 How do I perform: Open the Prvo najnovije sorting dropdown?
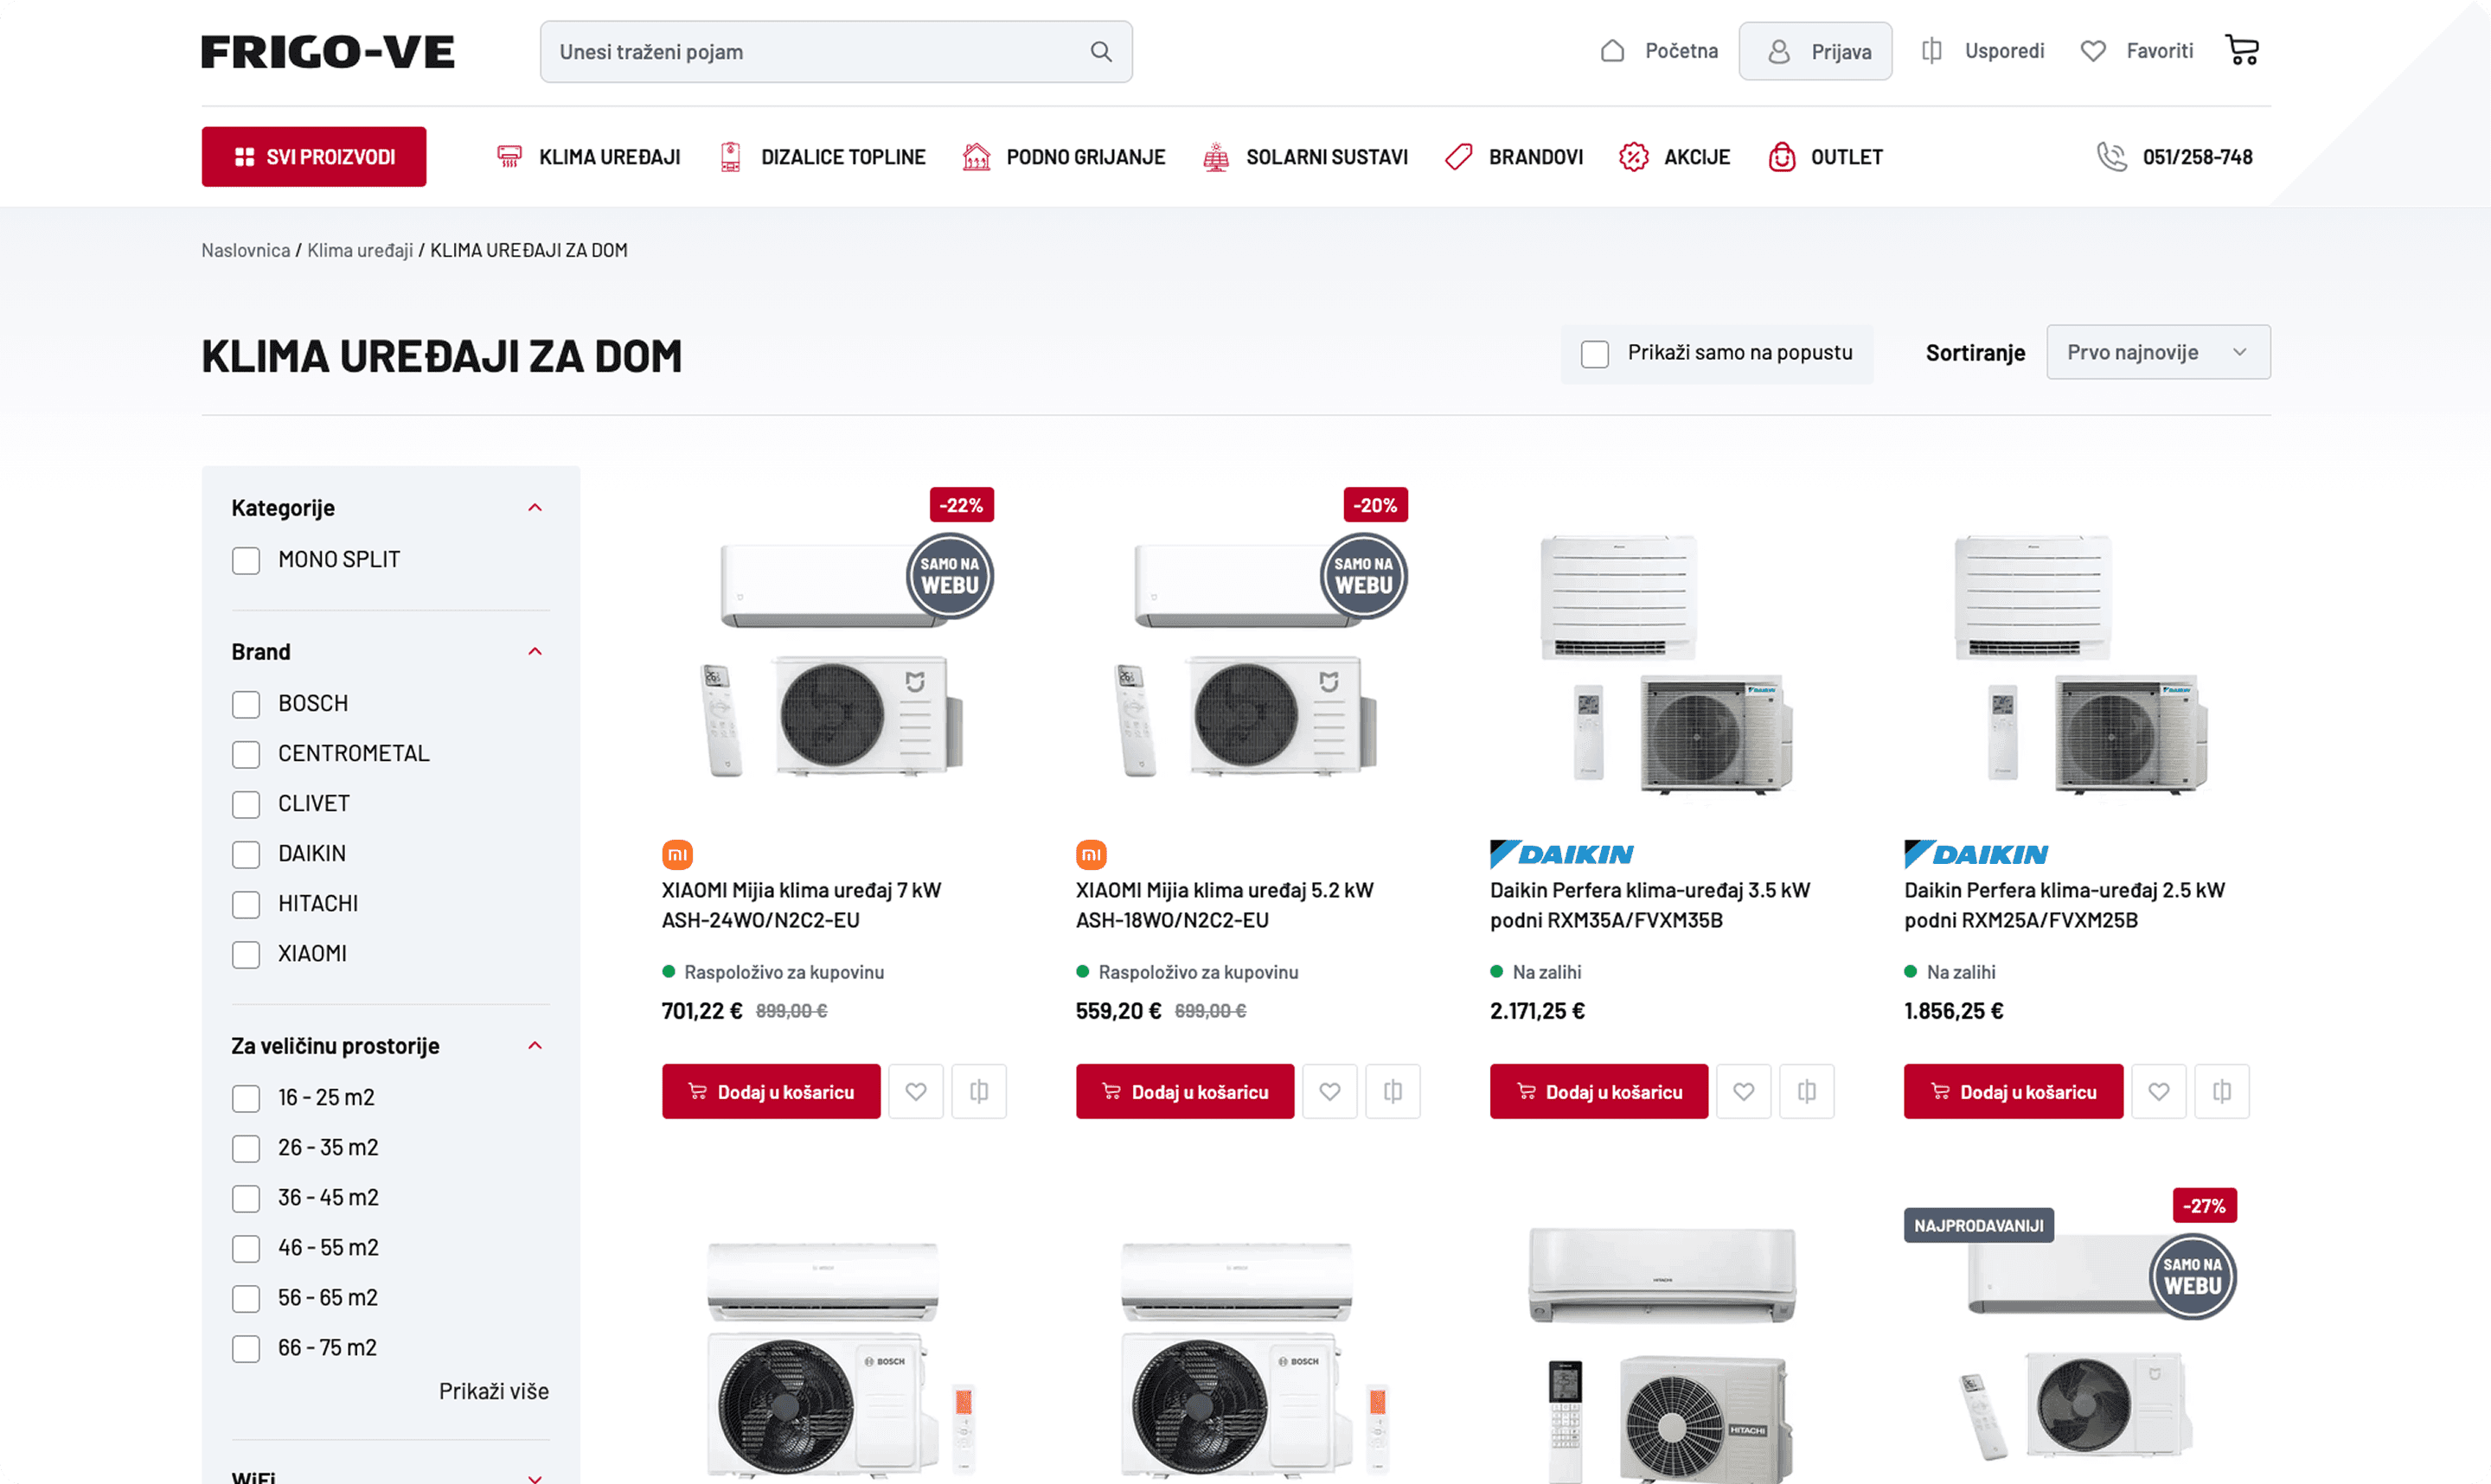pyautogui.click(x=2158, y=352)
